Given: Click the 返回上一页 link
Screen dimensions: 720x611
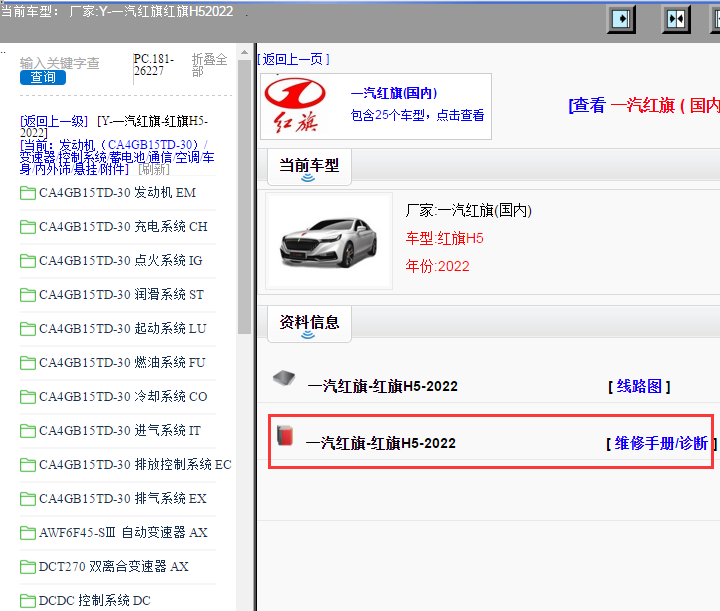Looking at the screenshot, I should [x=293, y=59].
